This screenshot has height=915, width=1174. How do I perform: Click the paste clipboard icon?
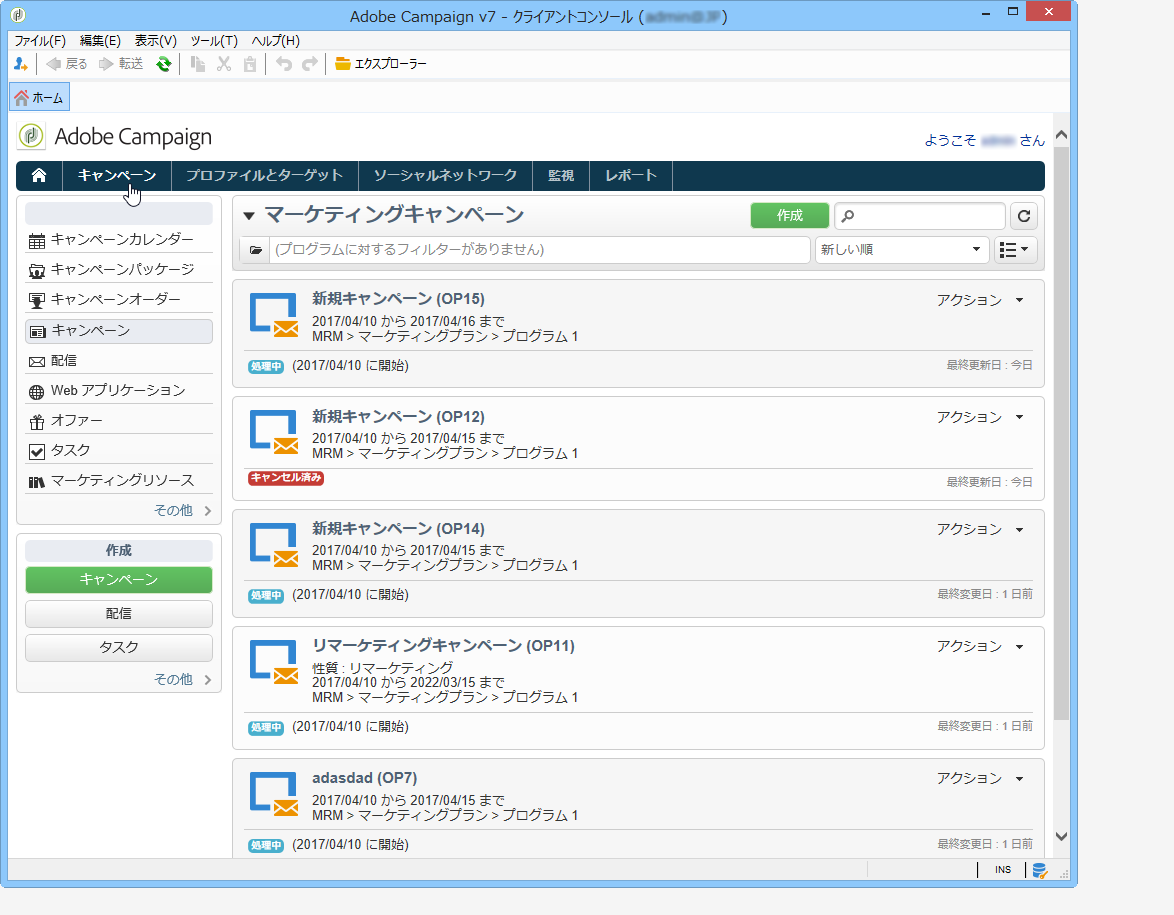coord(250,64)
